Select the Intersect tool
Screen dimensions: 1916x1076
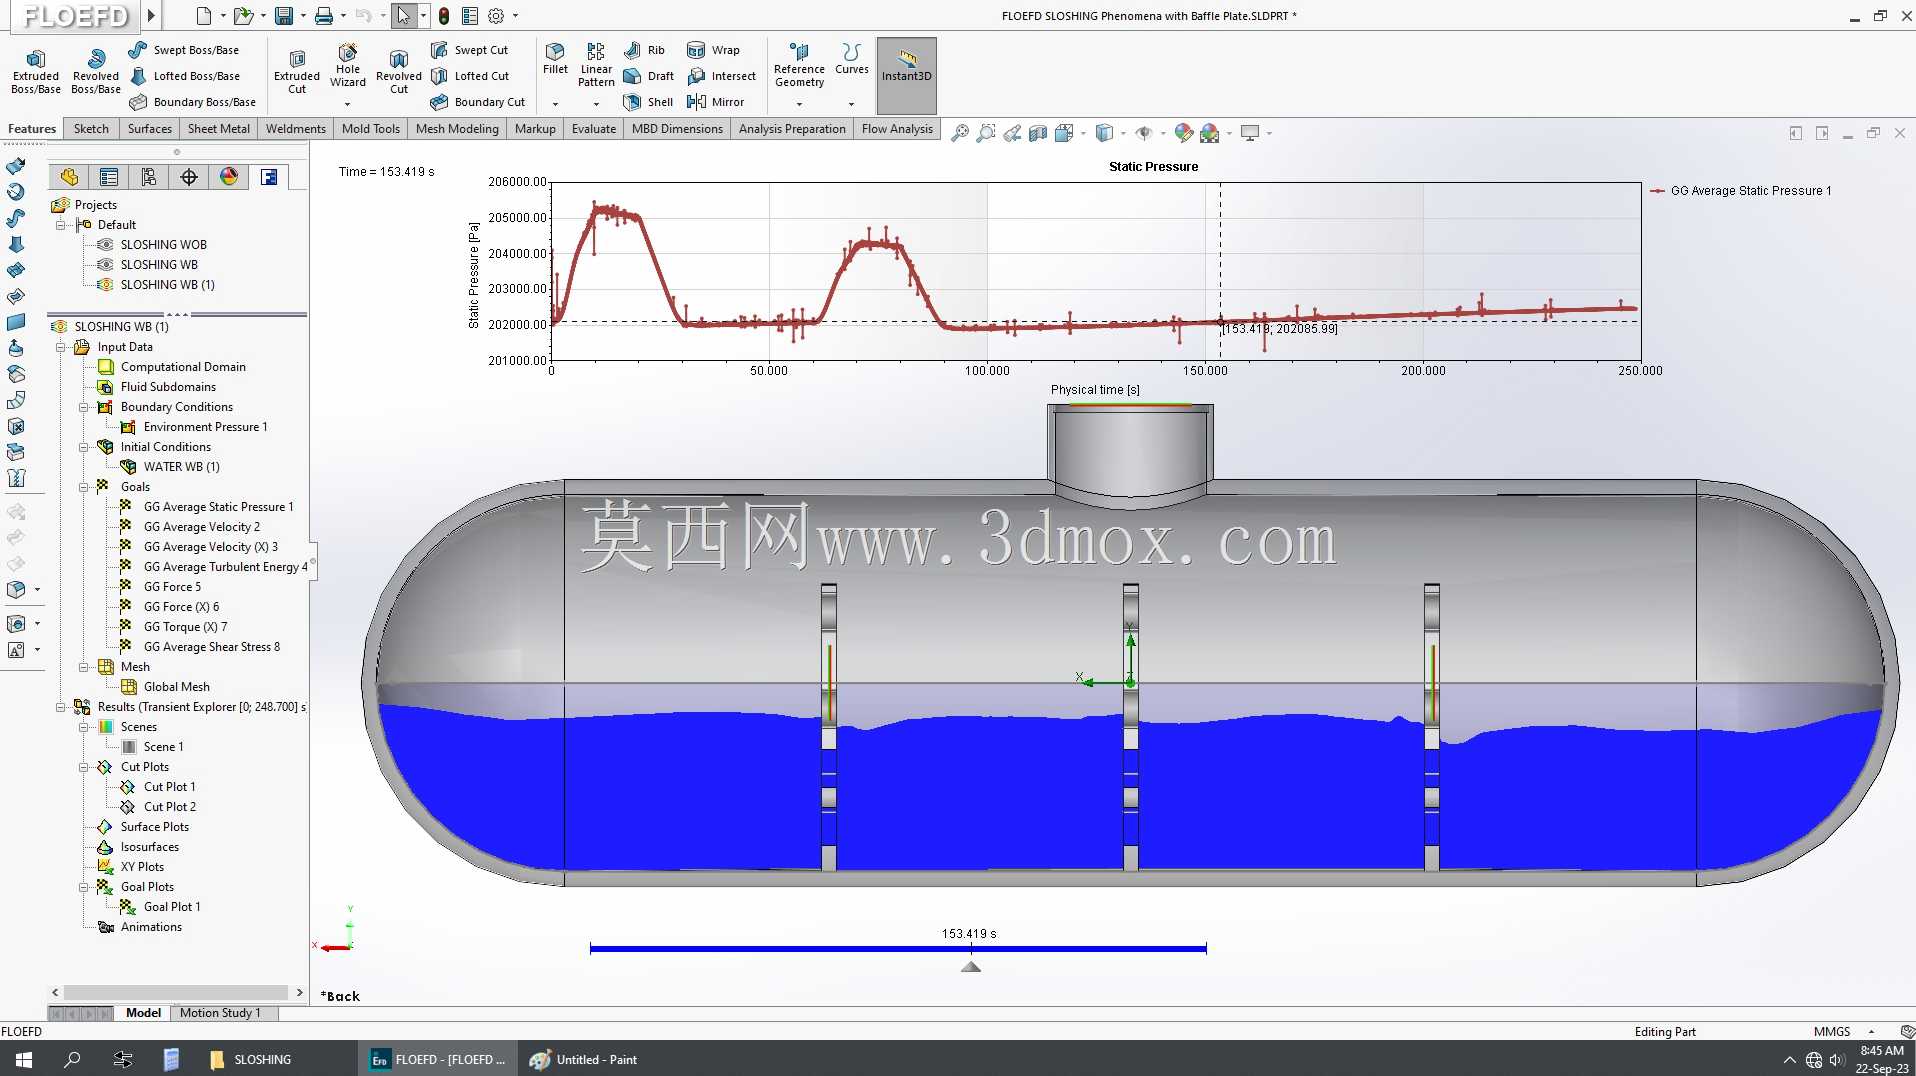(721, 76)
